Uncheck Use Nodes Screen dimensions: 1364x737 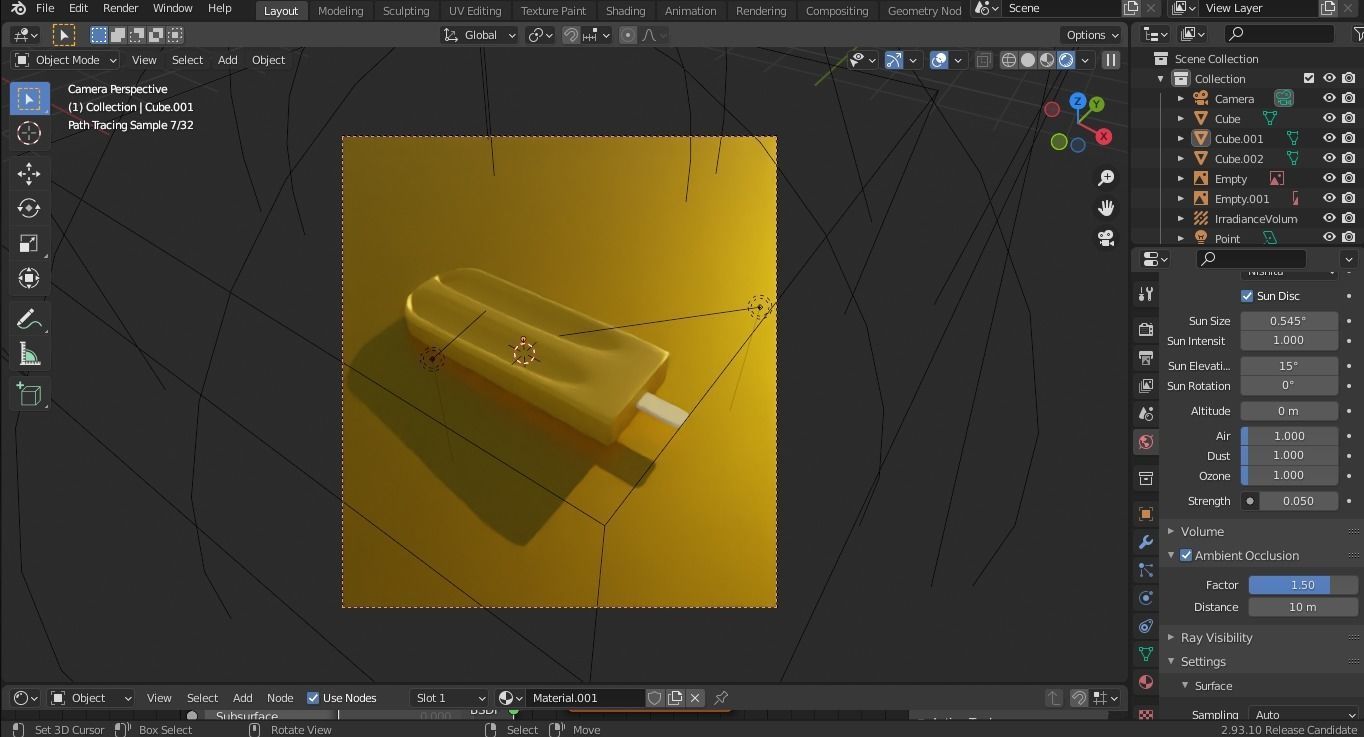[313, 698]
